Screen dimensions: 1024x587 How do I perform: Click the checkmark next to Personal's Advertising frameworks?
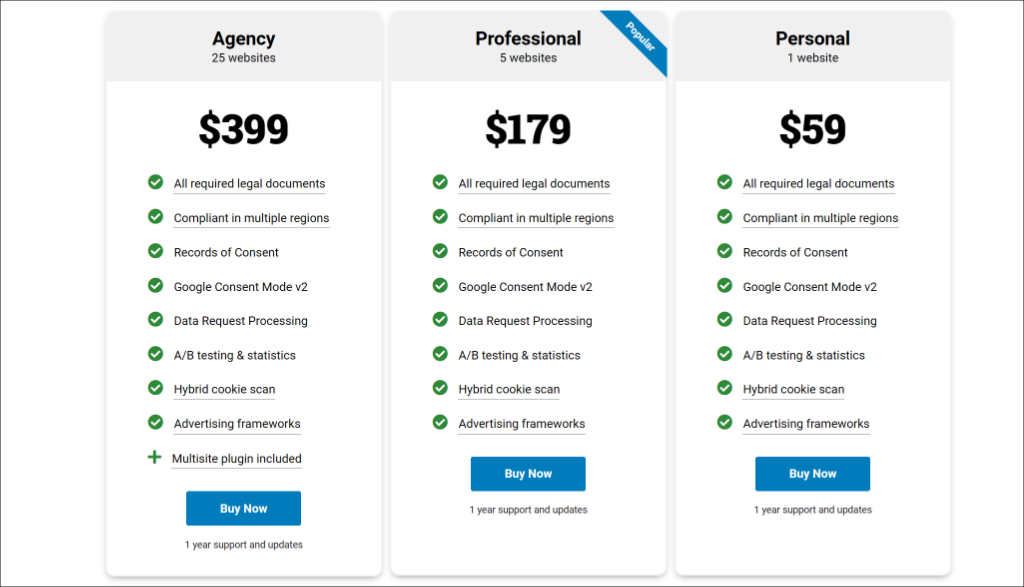click(724, 422)
